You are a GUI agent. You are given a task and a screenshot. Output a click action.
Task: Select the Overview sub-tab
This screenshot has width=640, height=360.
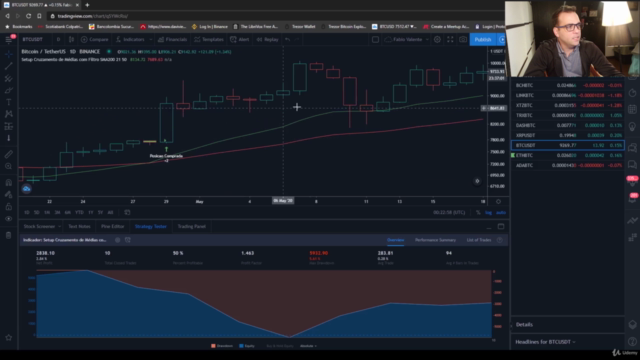[396, 240]
